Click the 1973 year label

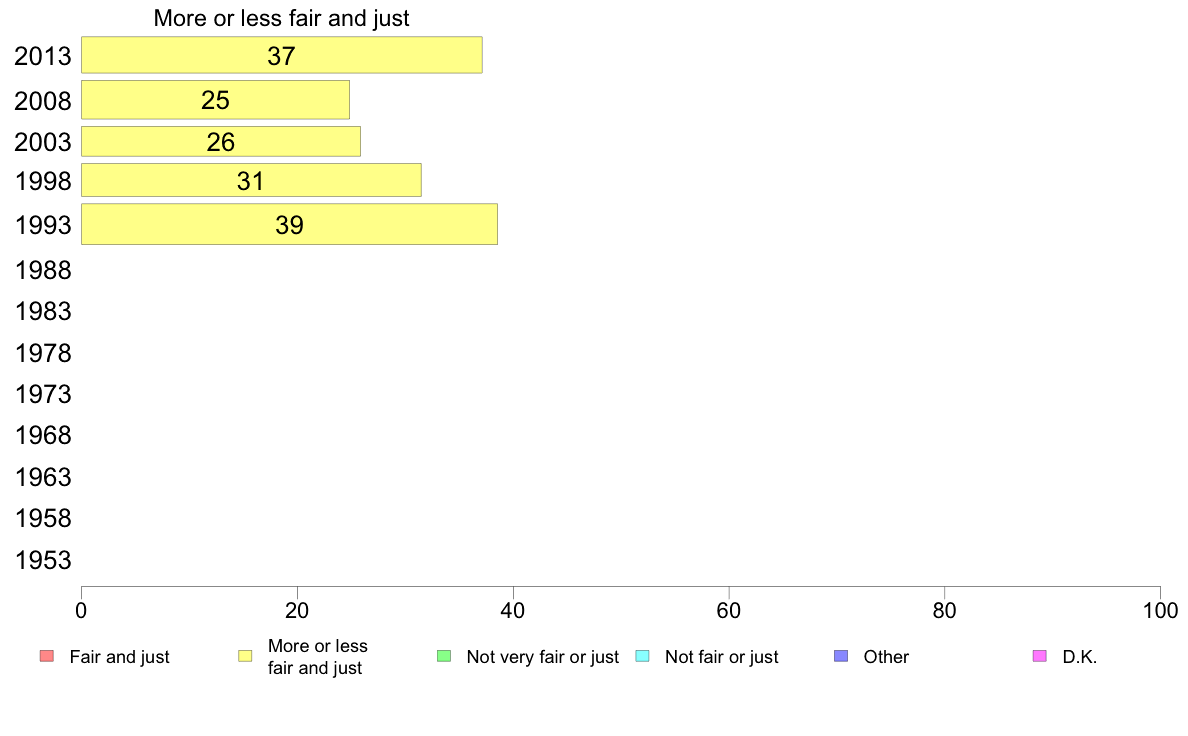click(43, 394)
